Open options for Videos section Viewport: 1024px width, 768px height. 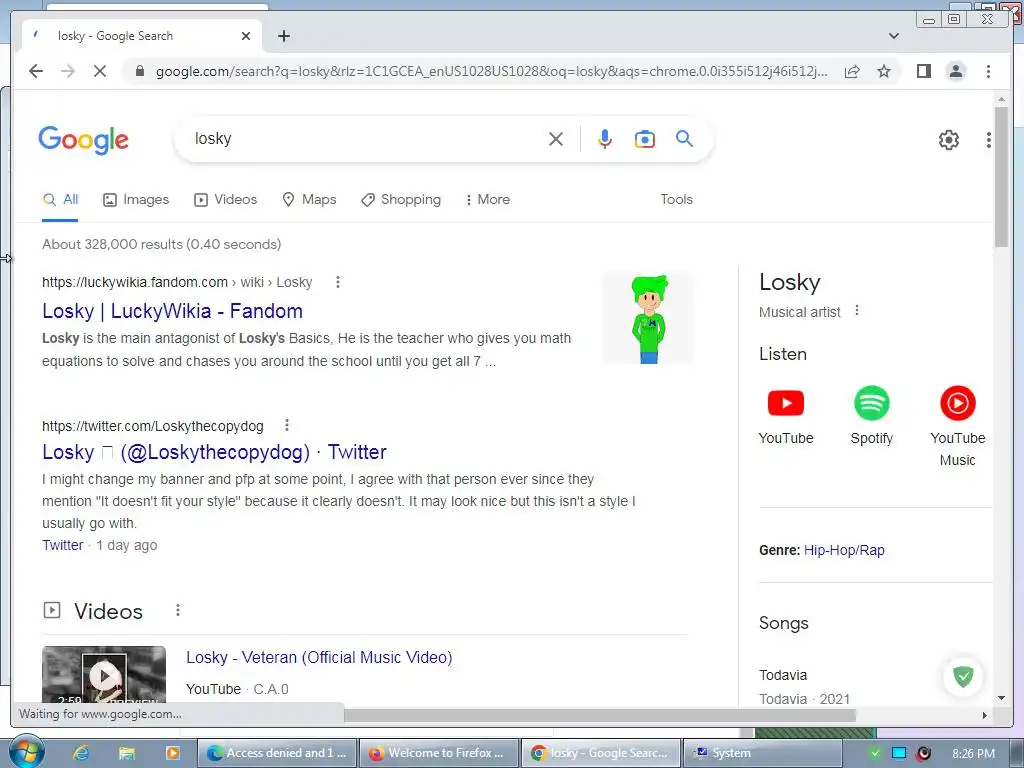pos(178,611)
